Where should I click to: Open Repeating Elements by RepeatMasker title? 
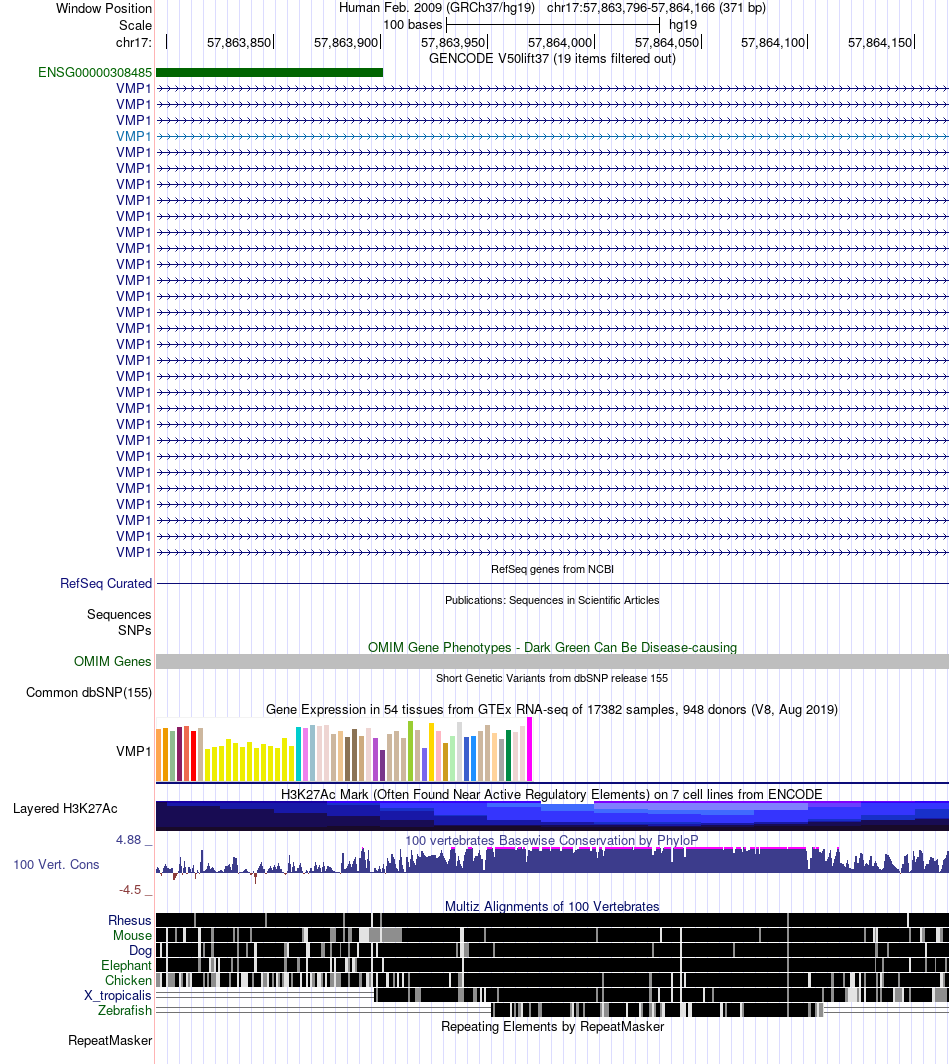[x=552, y=1027]
